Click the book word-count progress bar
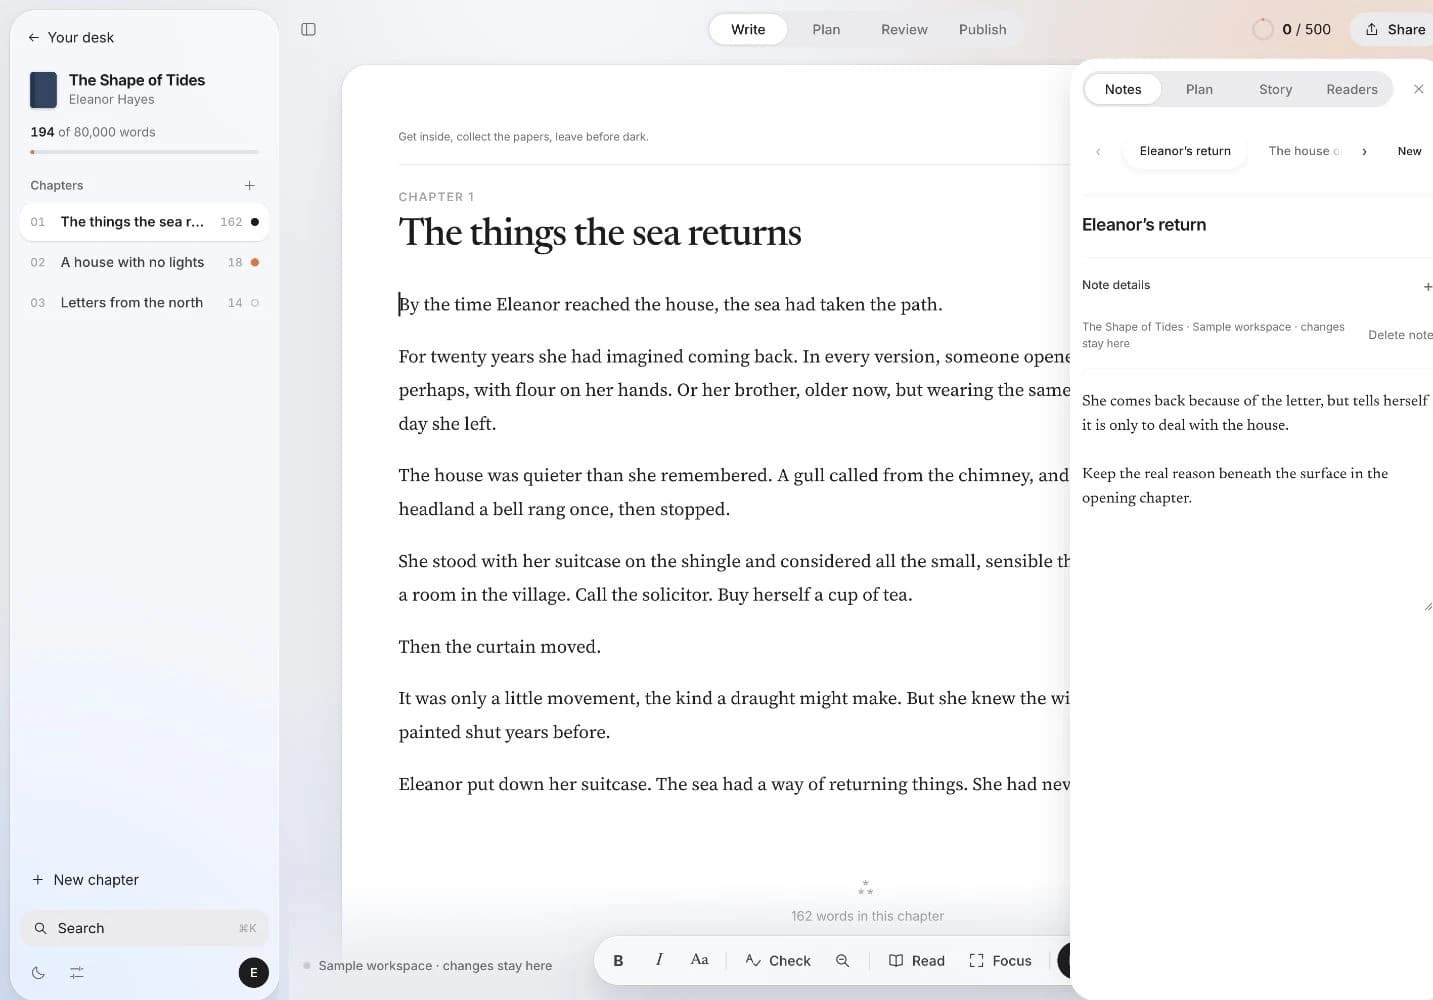This screenshot has width=1433, height=1000. tap(144, 152)
